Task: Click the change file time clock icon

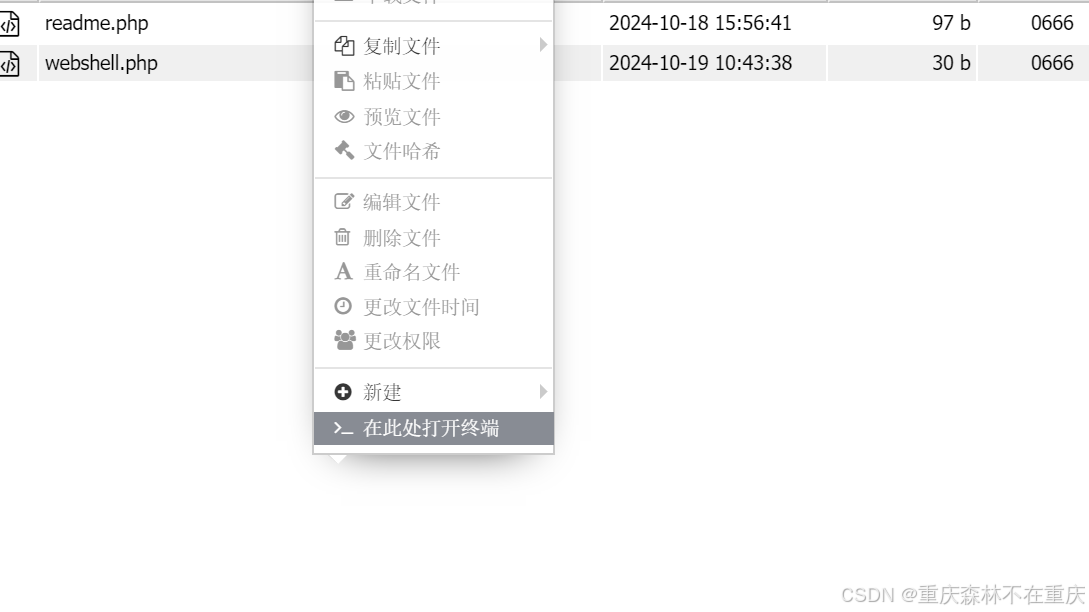Action: pos(343,306)
